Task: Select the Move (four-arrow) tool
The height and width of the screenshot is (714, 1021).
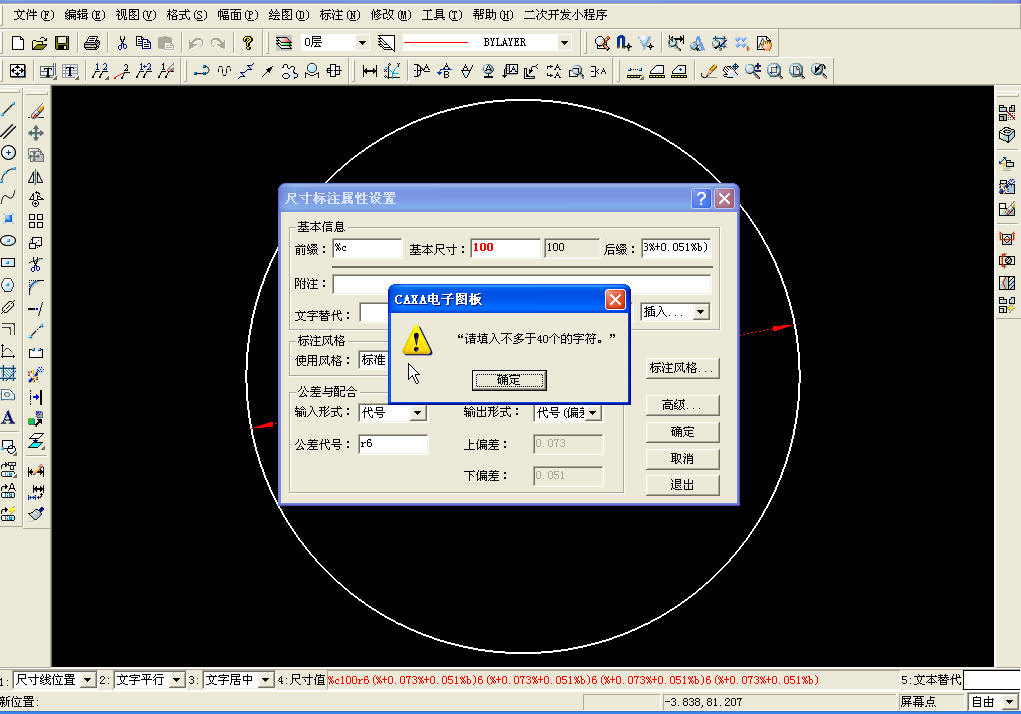Action: coord(36,133)
